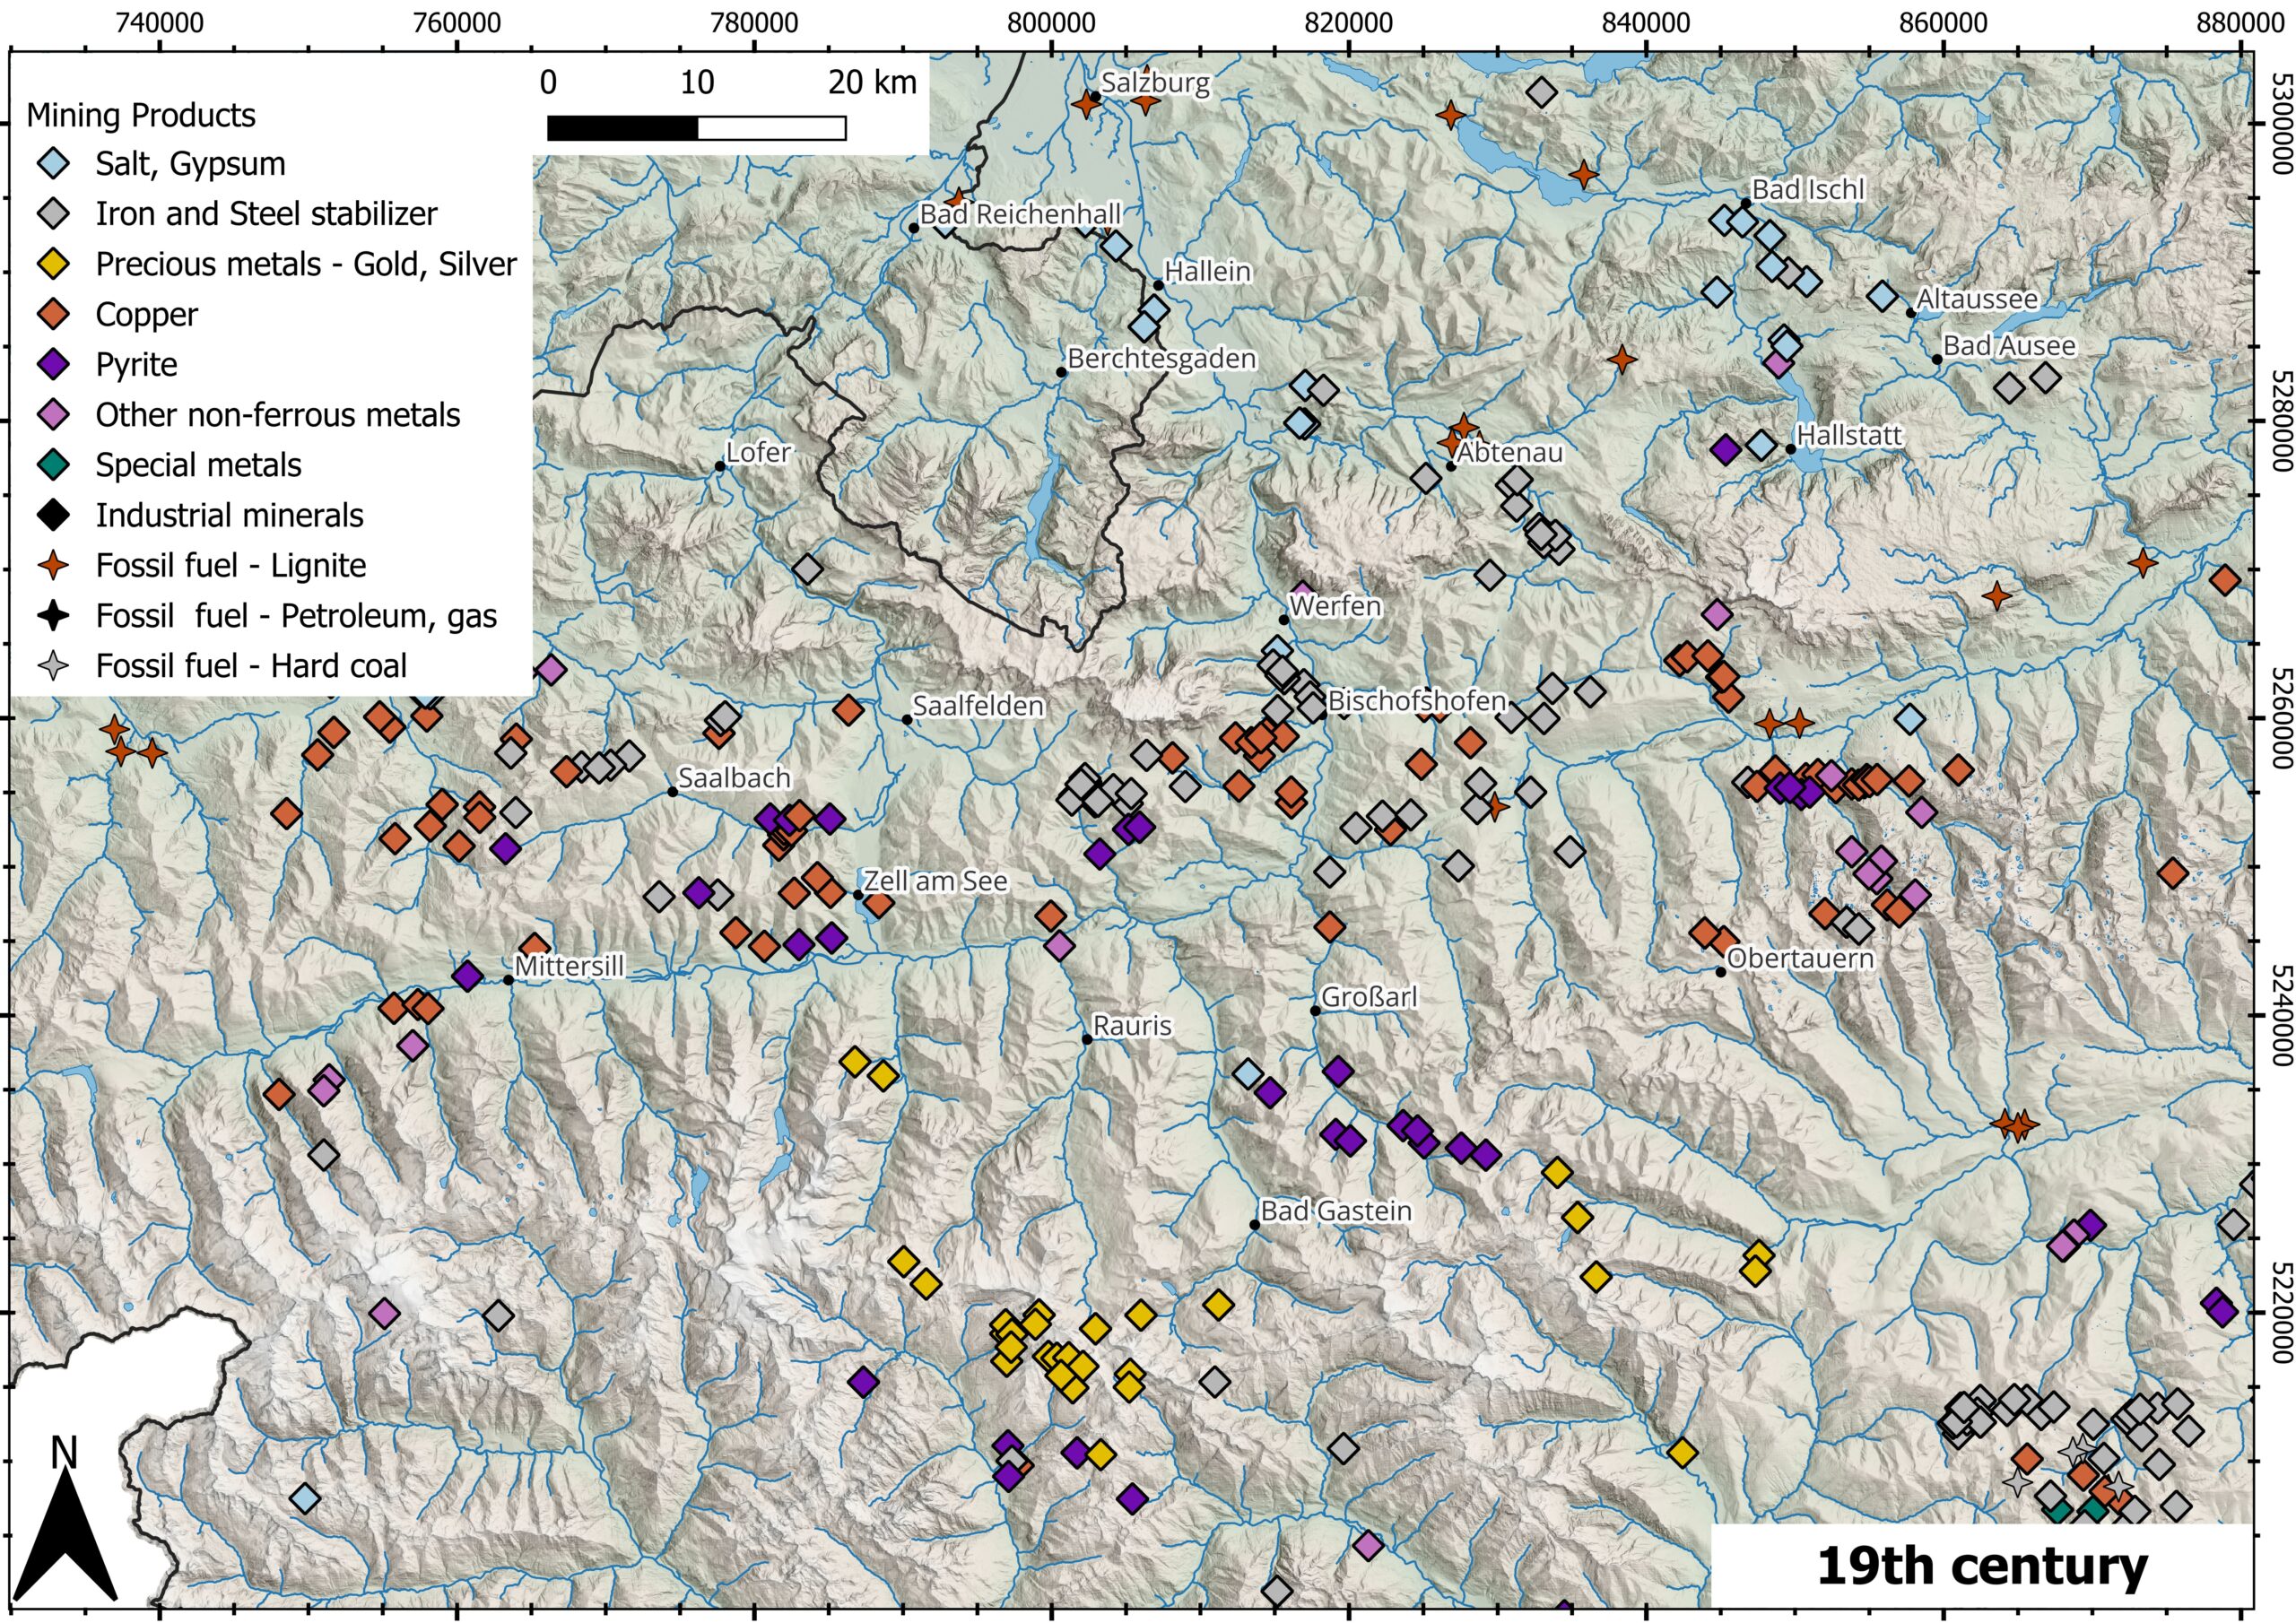
Task: Click the Großarl town label
Action: [1369, 997]
